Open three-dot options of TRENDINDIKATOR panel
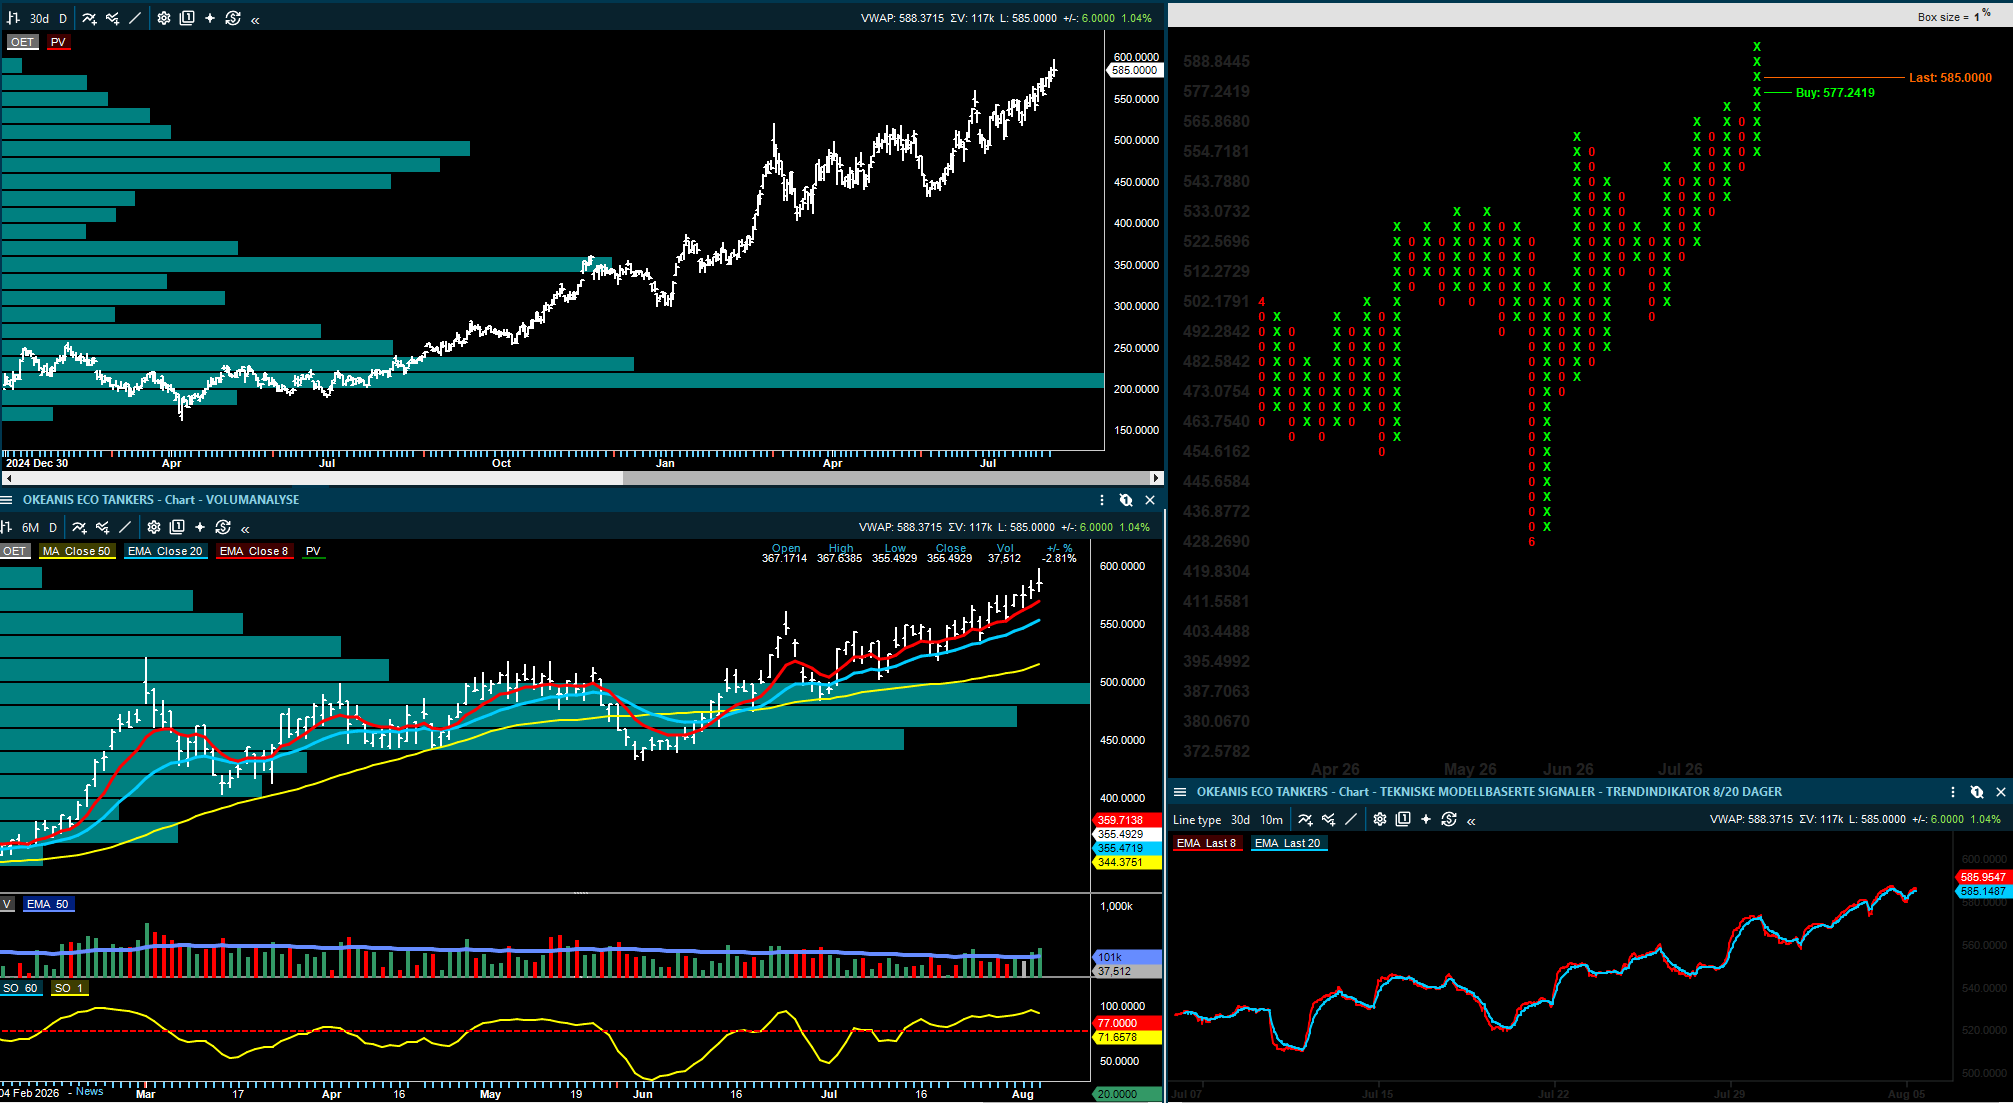The height and width of the screenshot is (1103, 2013). click(1953, 792)
